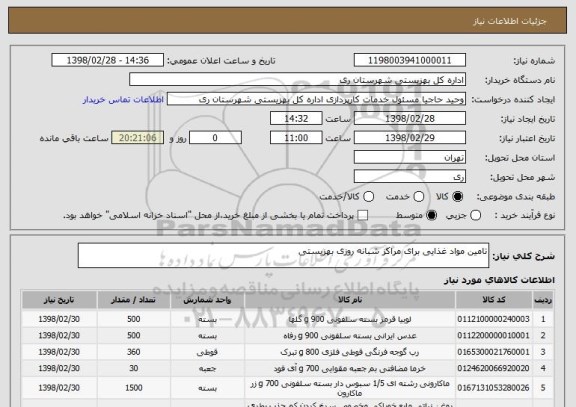Image resolution: width=576 pixels, height=407 pixels.
Task: Choose the متوسط purchase type radio
Action: tap(432, 215)
